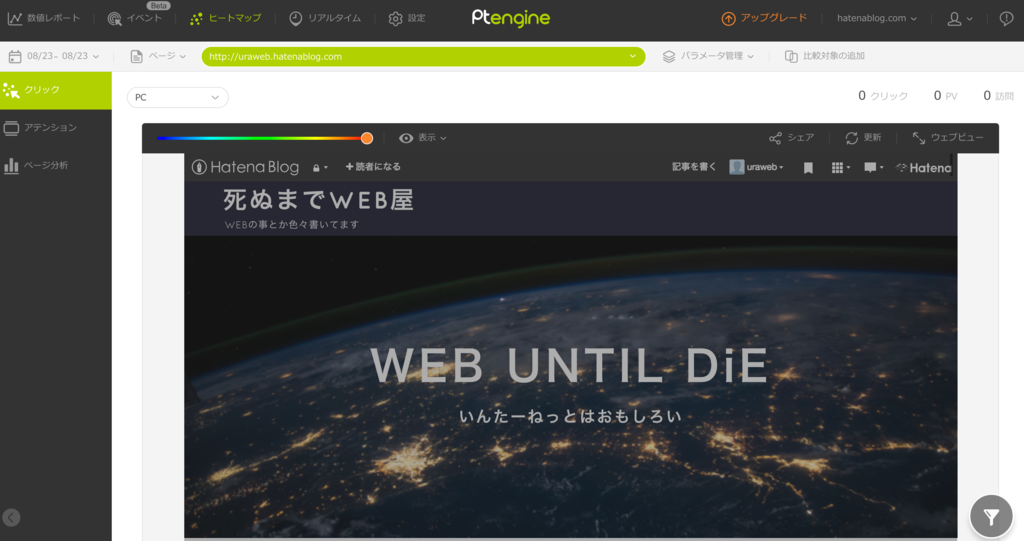This screenshot has width=1024, height=541.
Task: Open the grid apps icon in Hatena bar
Action: pyautogui.click(x=840, y=168)
